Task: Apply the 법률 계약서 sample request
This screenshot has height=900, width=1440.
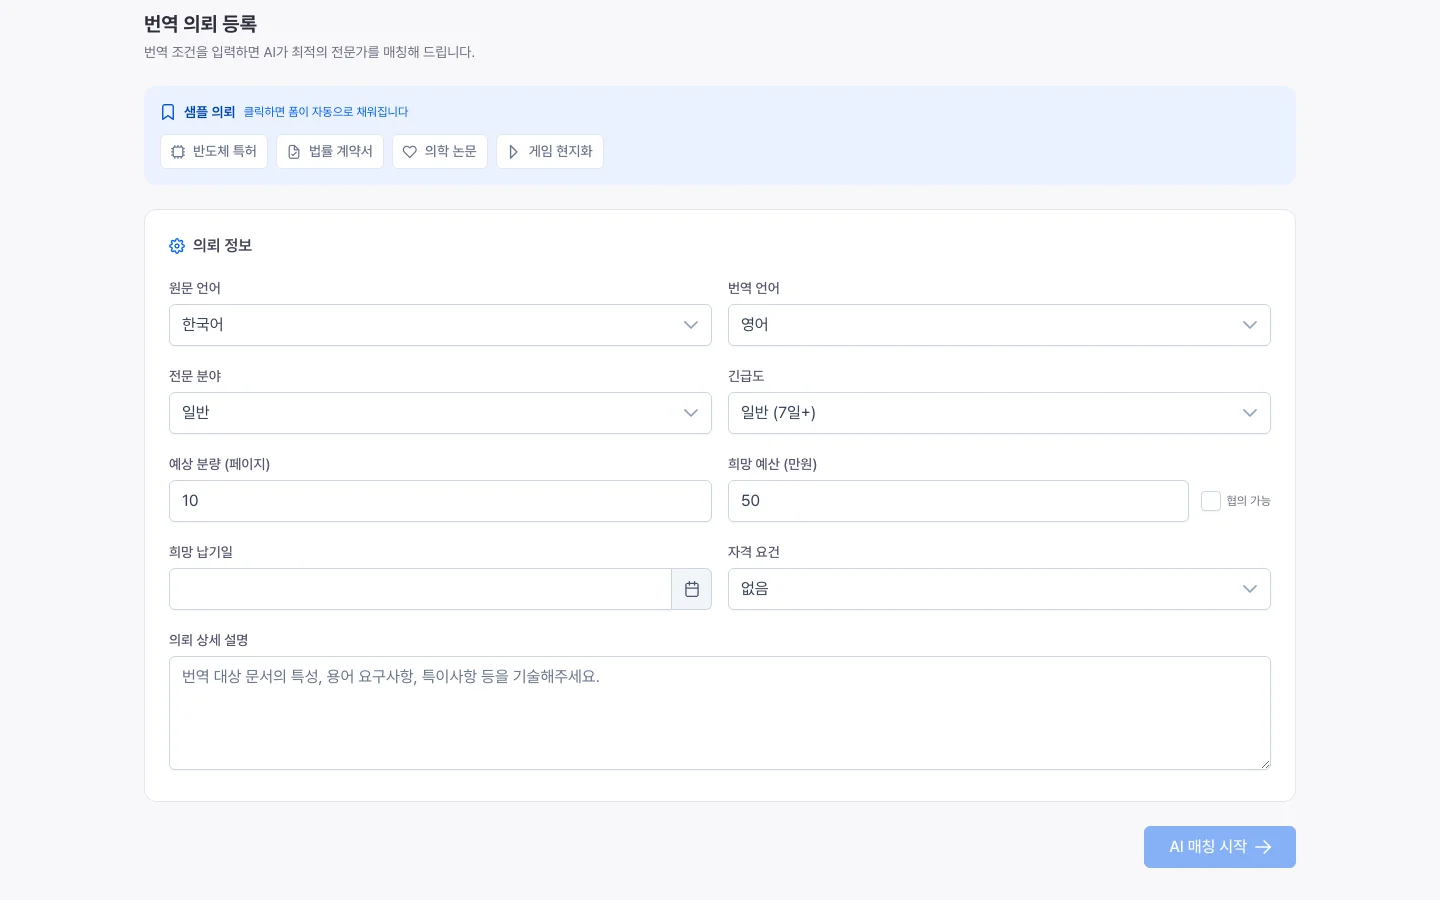Action: (x=330, y=151)
